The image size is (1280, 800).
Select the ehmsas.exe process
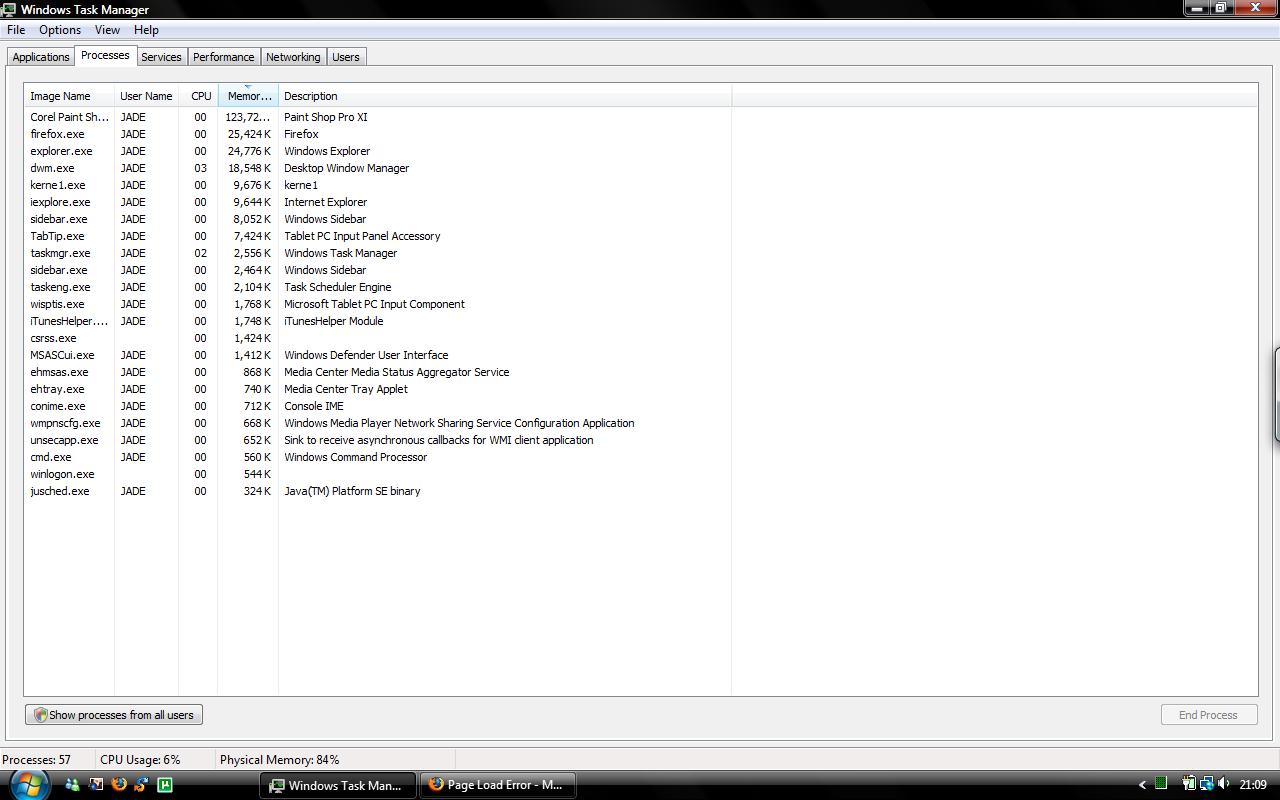pyautogui.click(x=378, y=372)
